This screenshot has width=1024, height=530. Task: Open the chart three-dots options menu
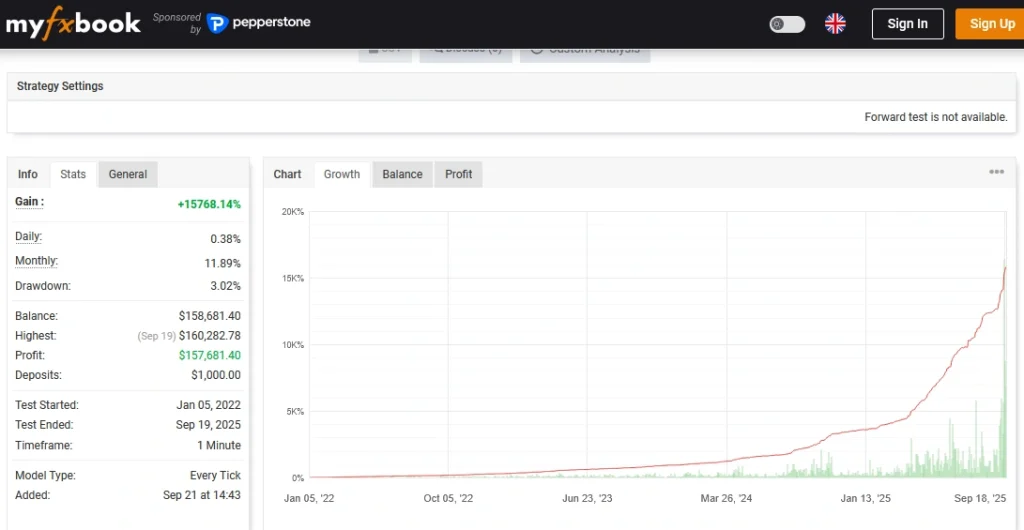pos(996,172)
